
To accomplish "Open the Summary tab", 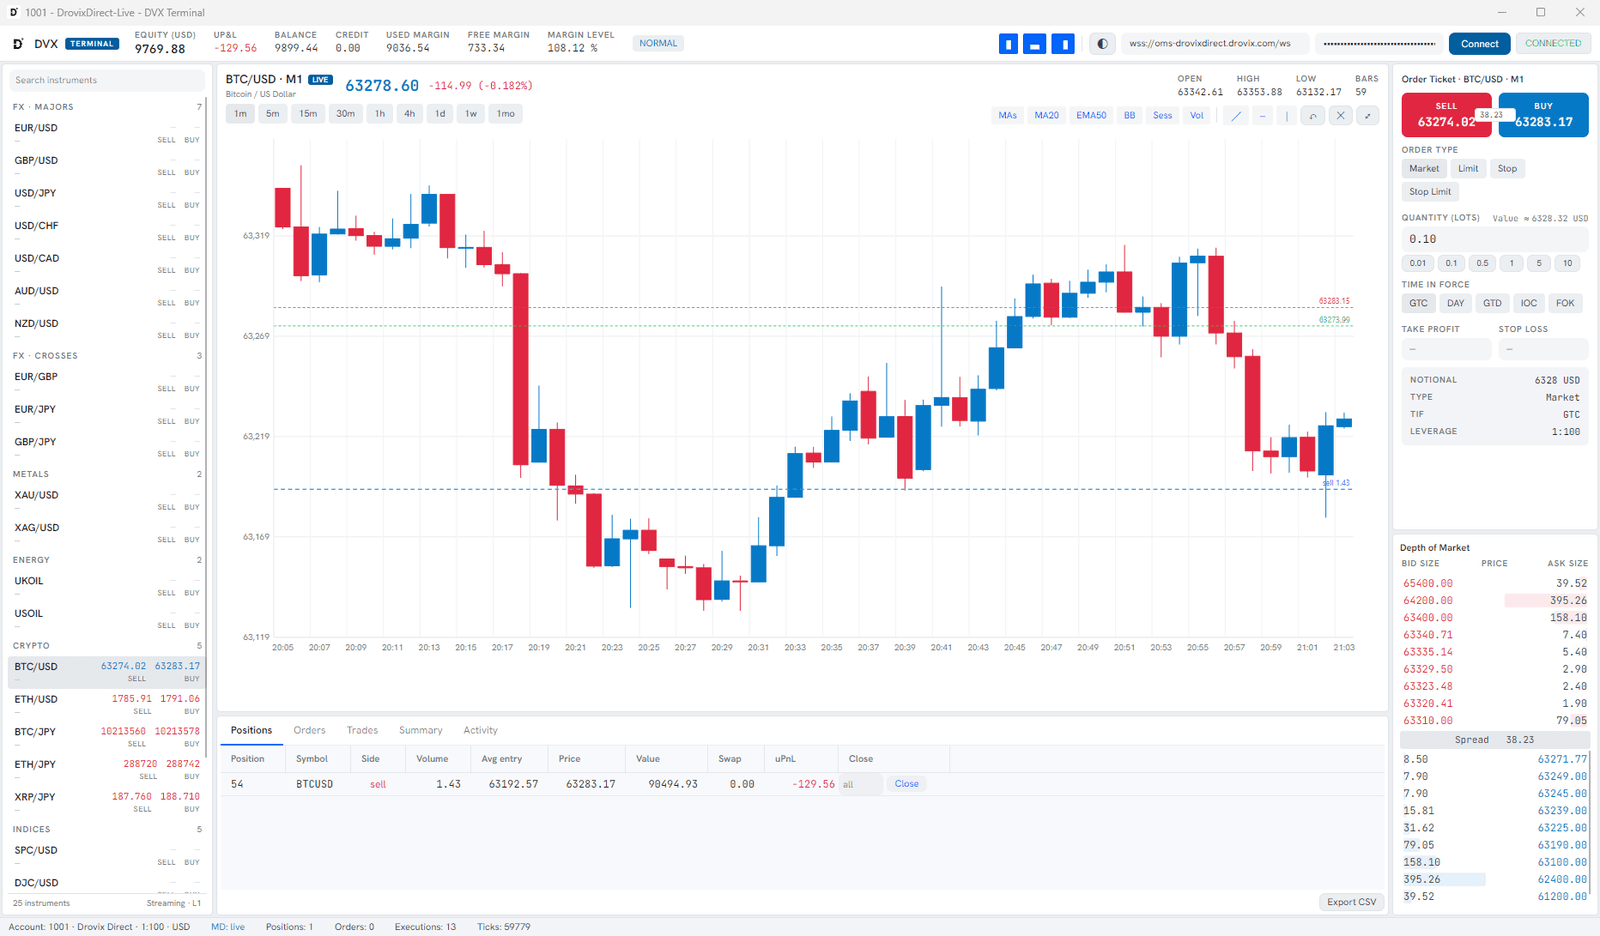I will [420, 731].
